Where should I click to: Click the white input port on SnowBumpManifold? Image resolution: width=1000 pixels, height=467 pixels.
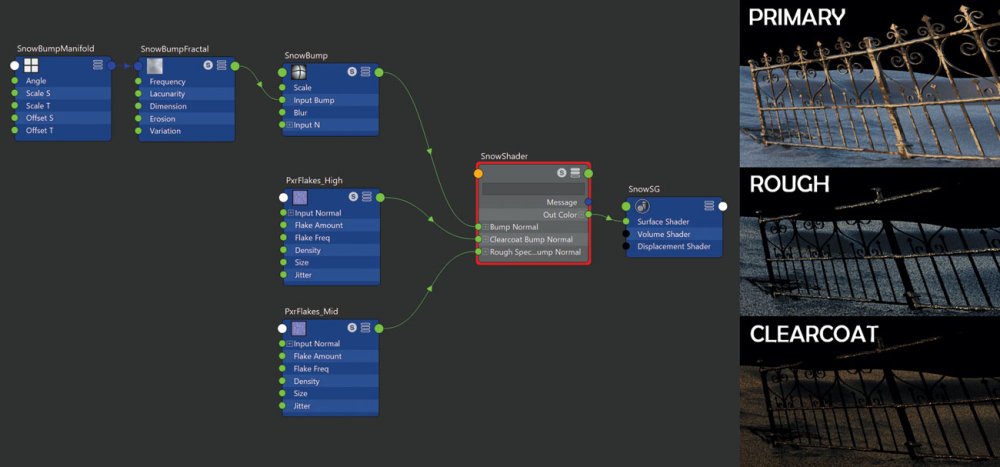click(x=15, y=65)
